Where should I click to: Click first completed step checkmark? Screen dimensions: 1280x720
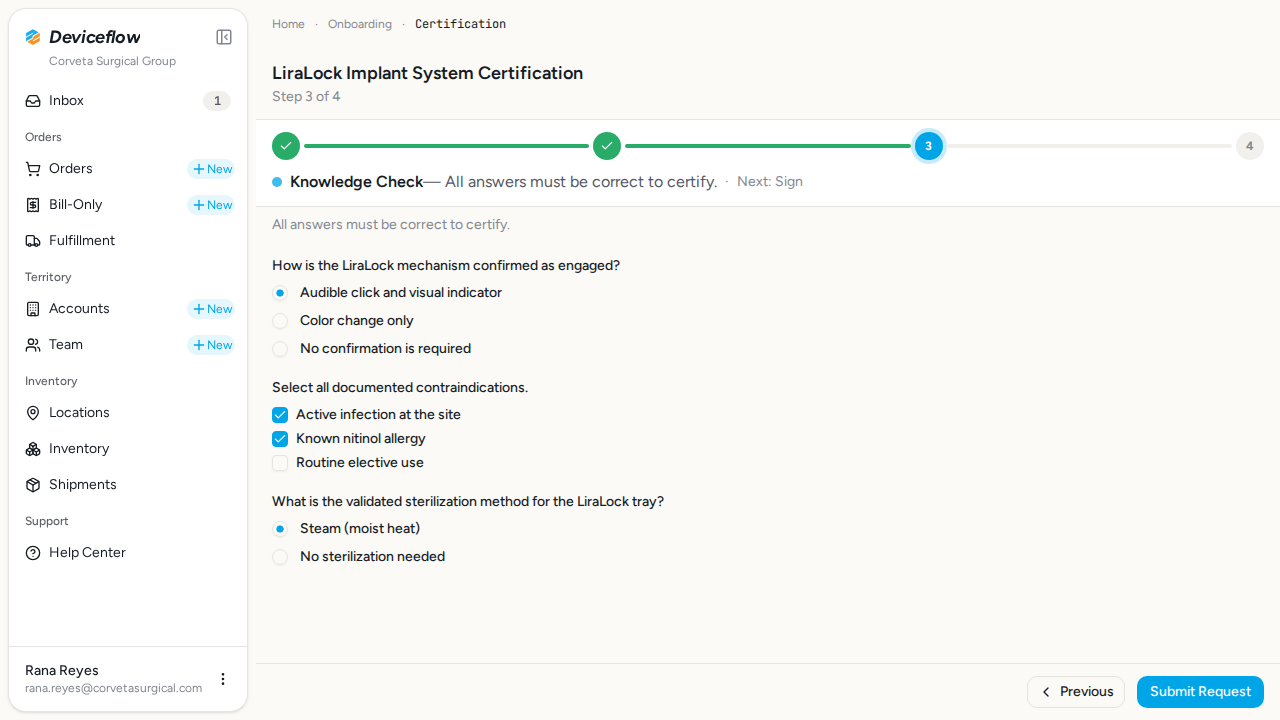(x=286, y=146)
